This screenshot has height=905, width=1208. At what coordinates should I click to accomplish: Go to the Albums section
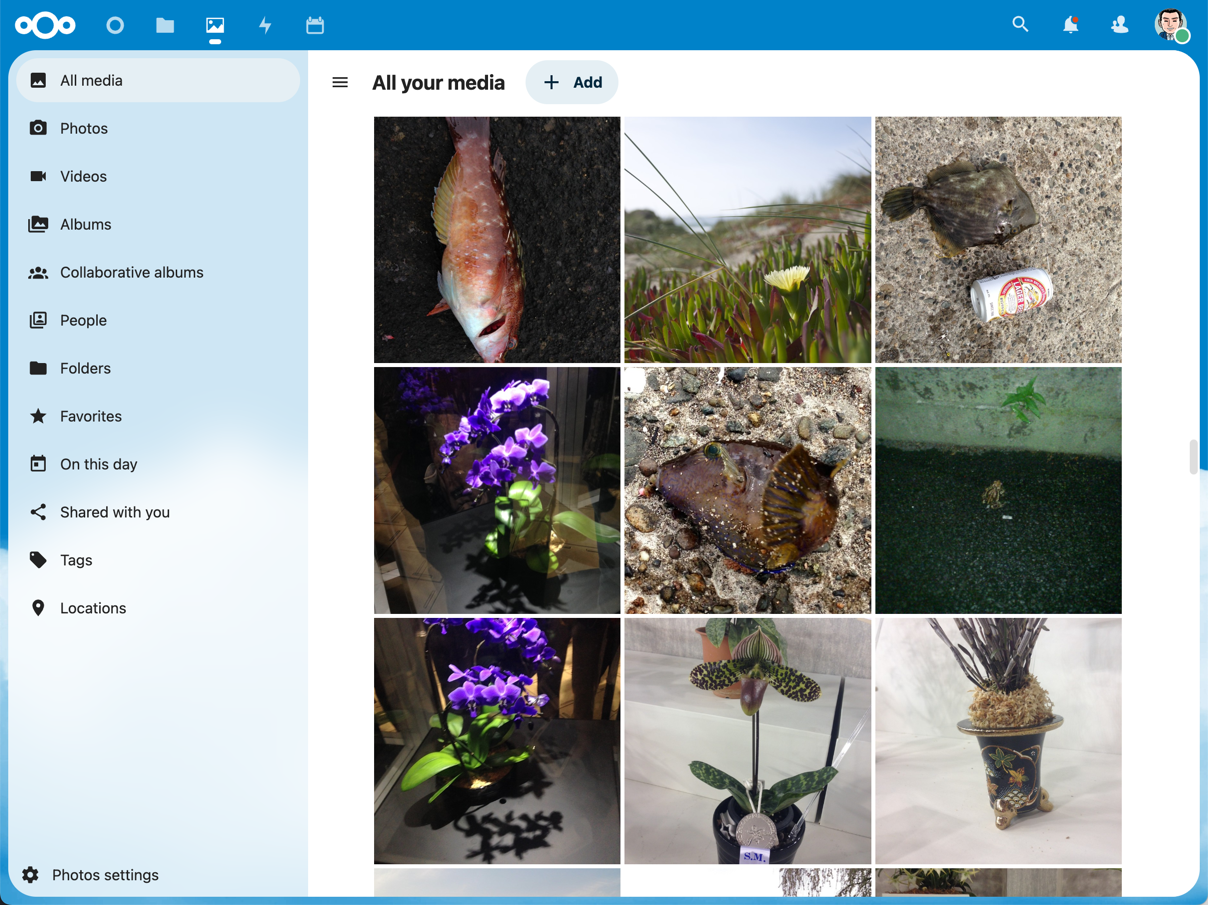[x=85, y=224]
